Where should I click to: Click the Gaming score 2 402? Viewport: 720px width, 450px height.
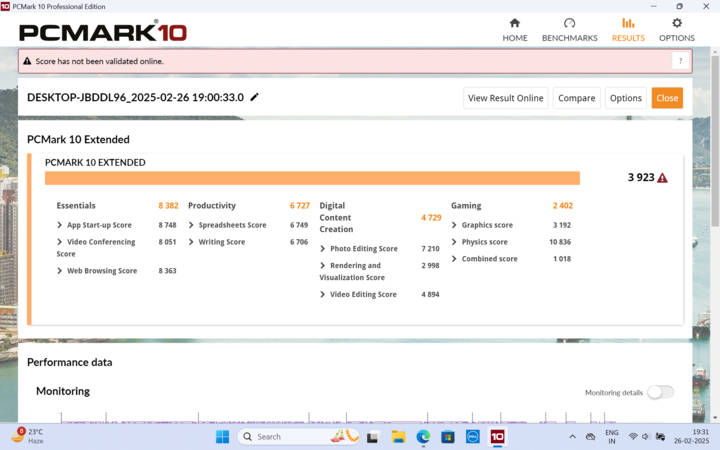click(562, 206)
